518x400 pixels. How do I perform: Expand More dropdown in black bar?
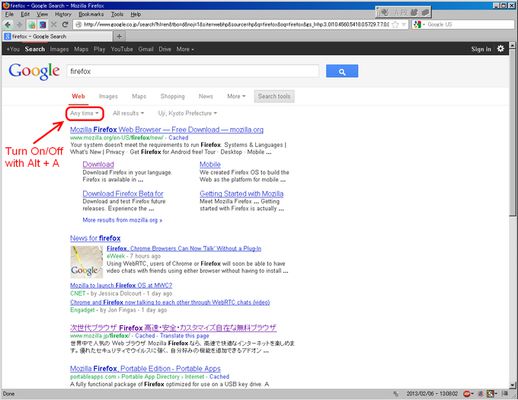[x=185, y=49]
